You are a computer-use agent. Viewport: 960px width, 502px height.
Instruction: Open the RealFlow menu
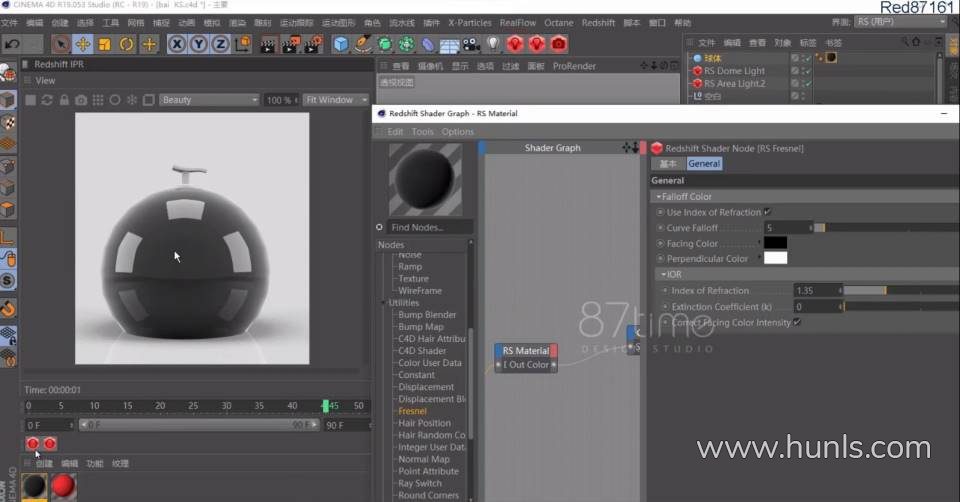pos(517,23)
